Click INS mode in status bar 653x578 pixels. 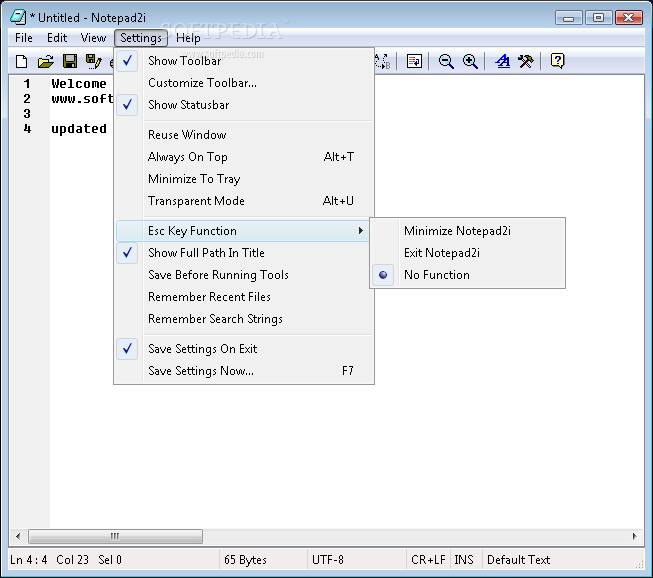[464, 560]
